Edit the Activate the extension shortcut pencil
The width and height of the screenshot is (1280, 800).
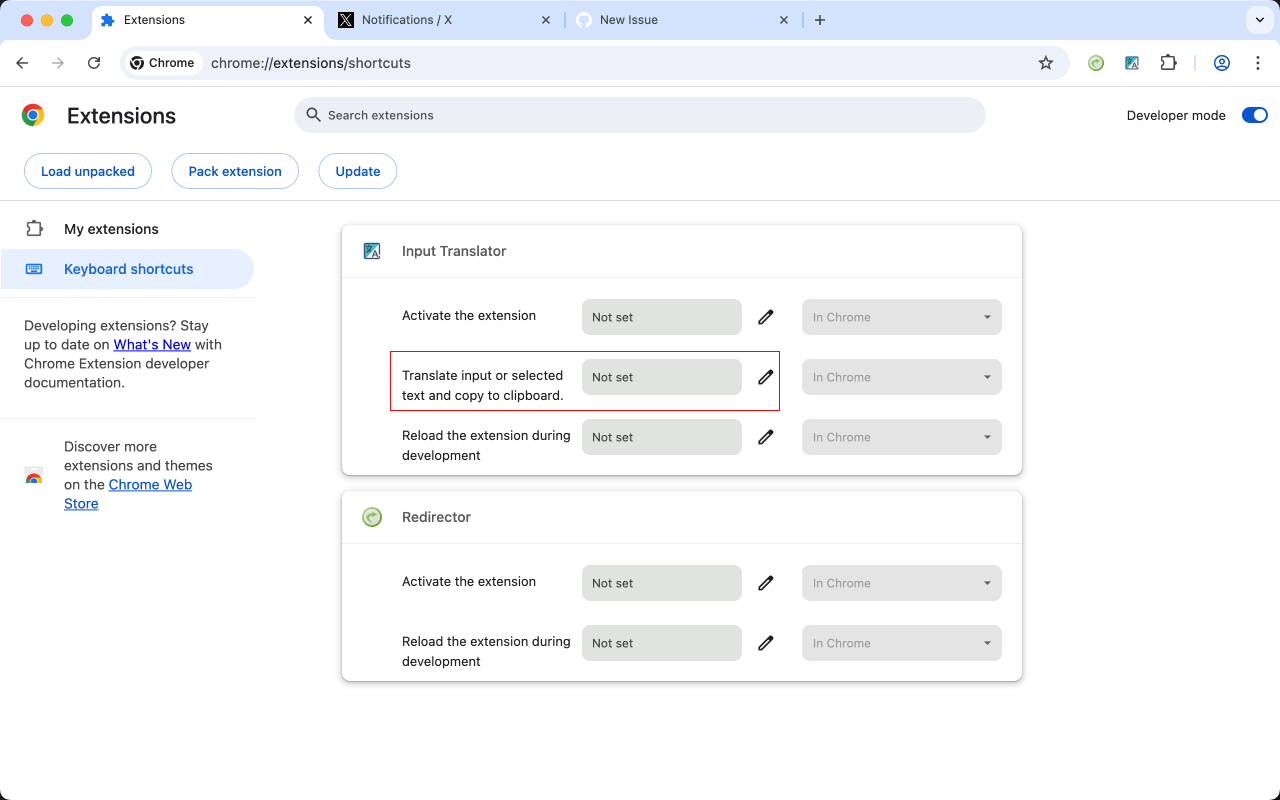(x=765, y=317)
